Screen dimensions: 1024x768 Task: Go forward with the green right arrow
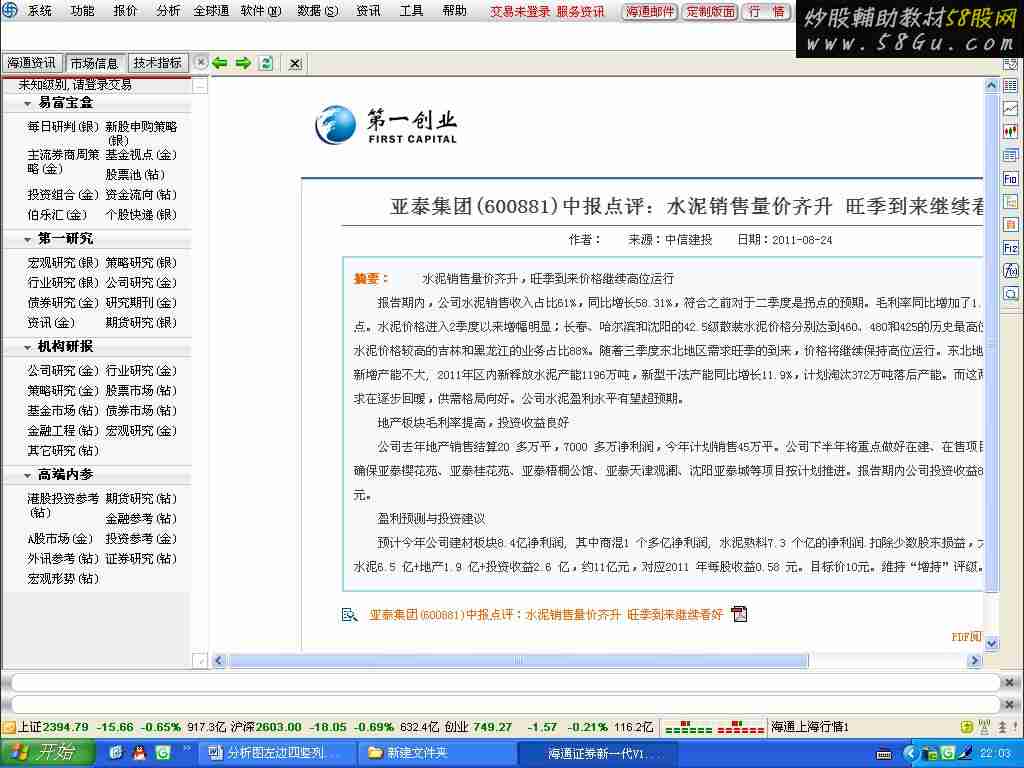click(x=243, y=63)
